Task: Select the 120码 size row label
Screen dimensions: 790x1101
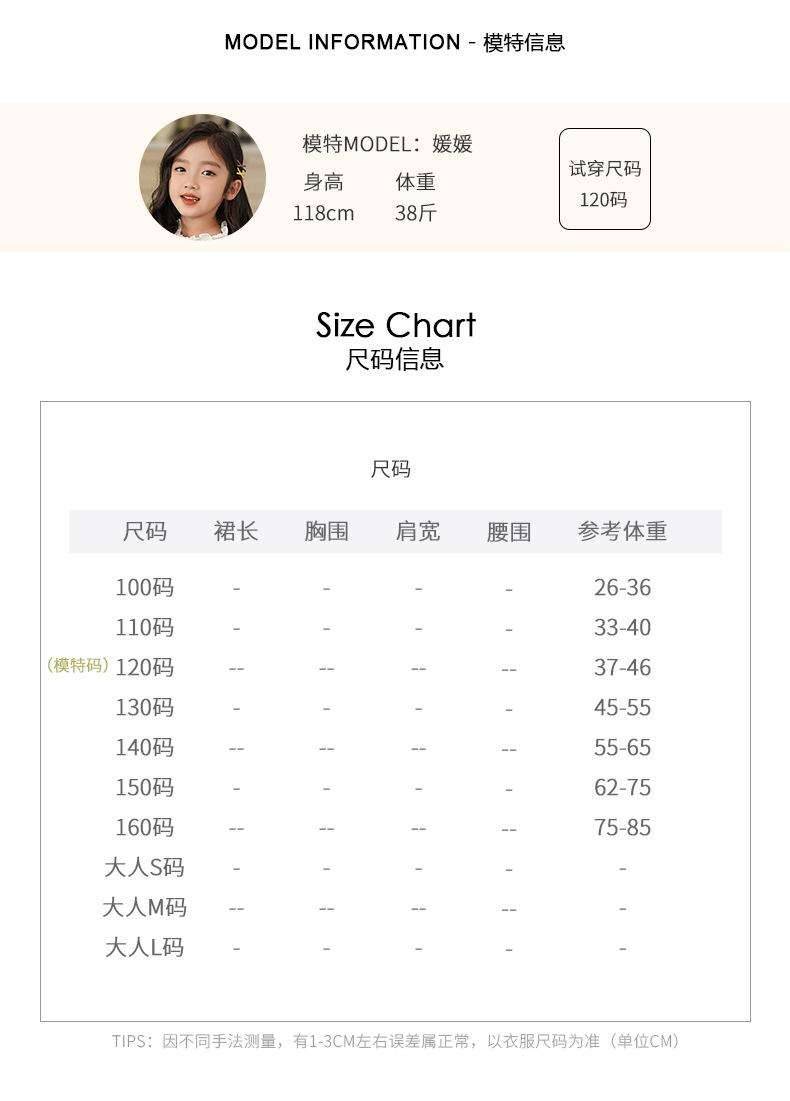Action: pyautogui.click(x=145, y=667)
